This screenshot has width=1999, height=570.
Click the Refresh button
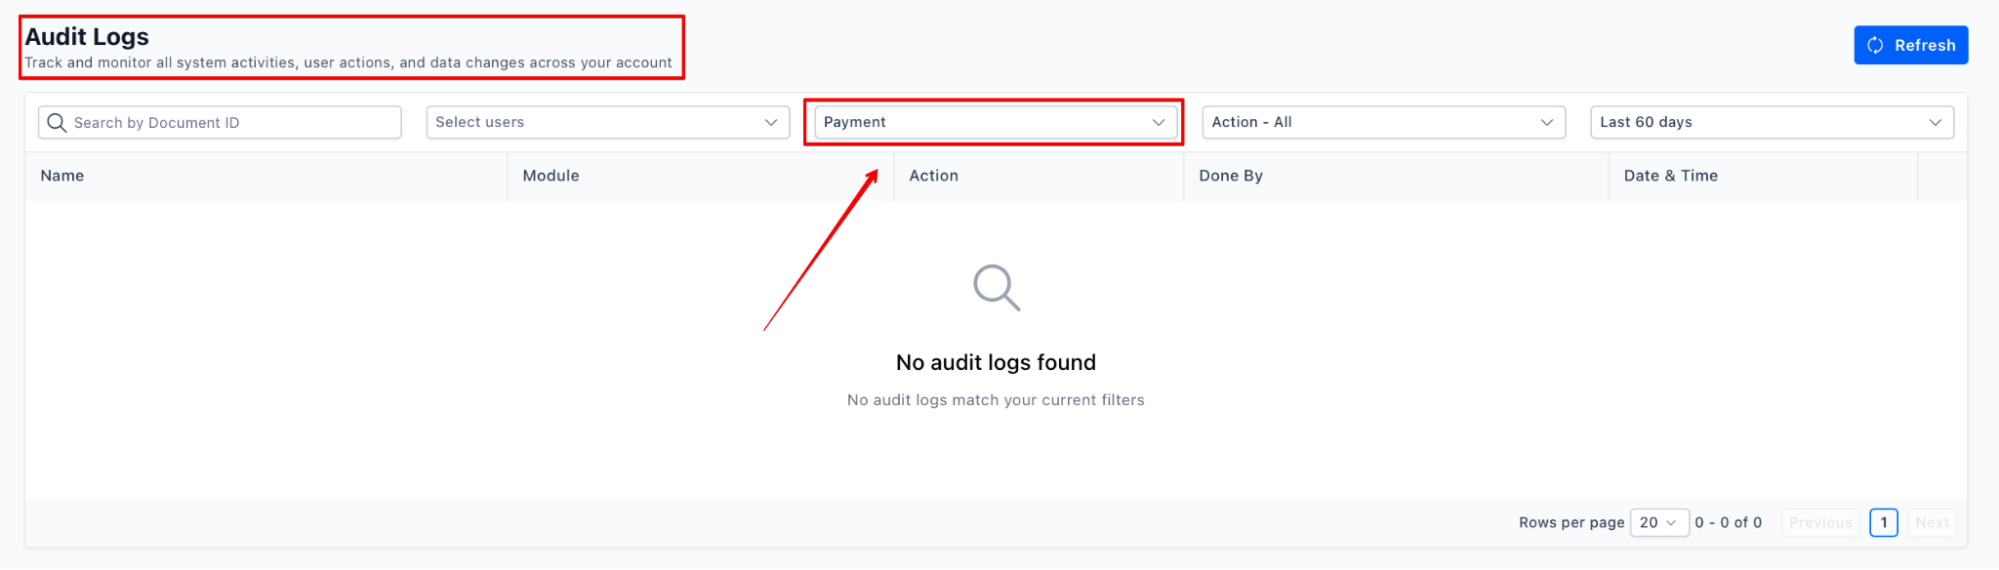[1910, 45]
